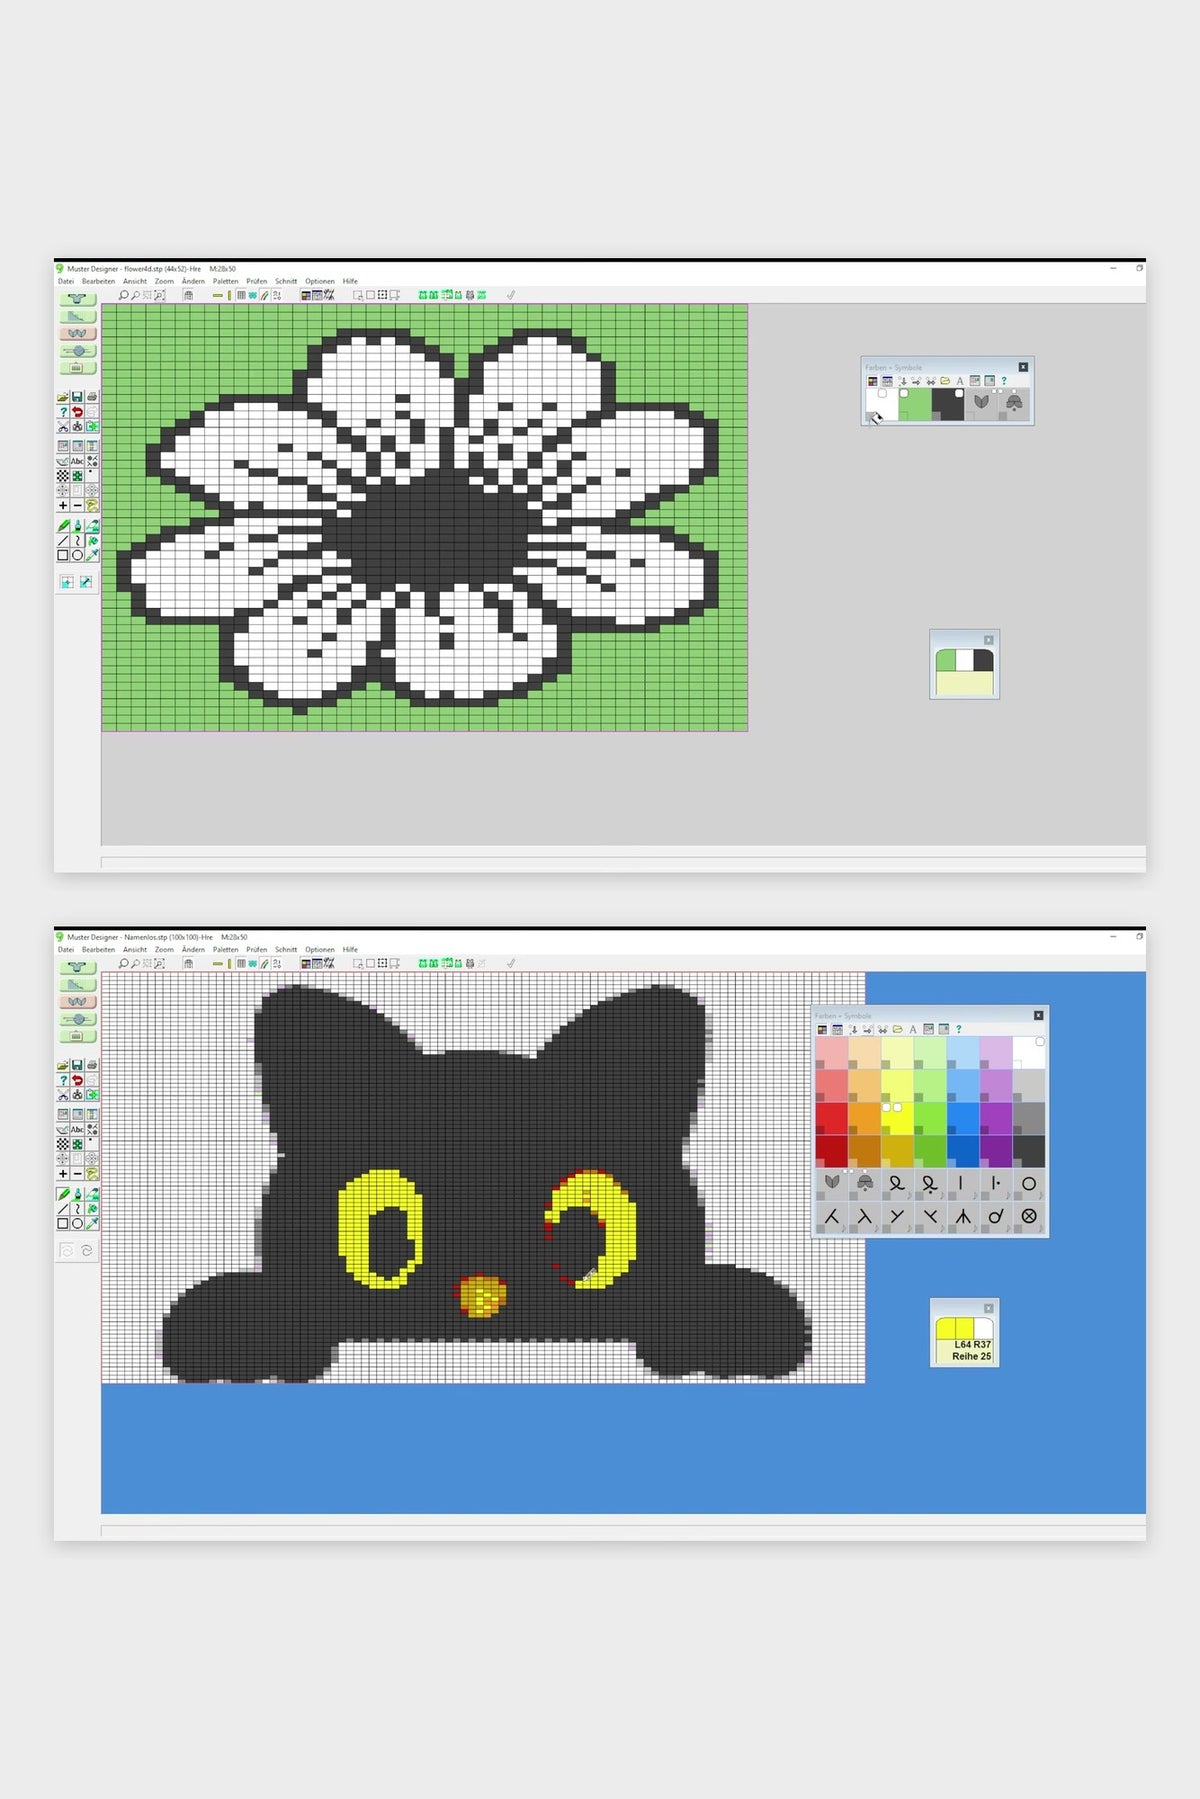Select the circle shape tool in flower4d window

77,555
